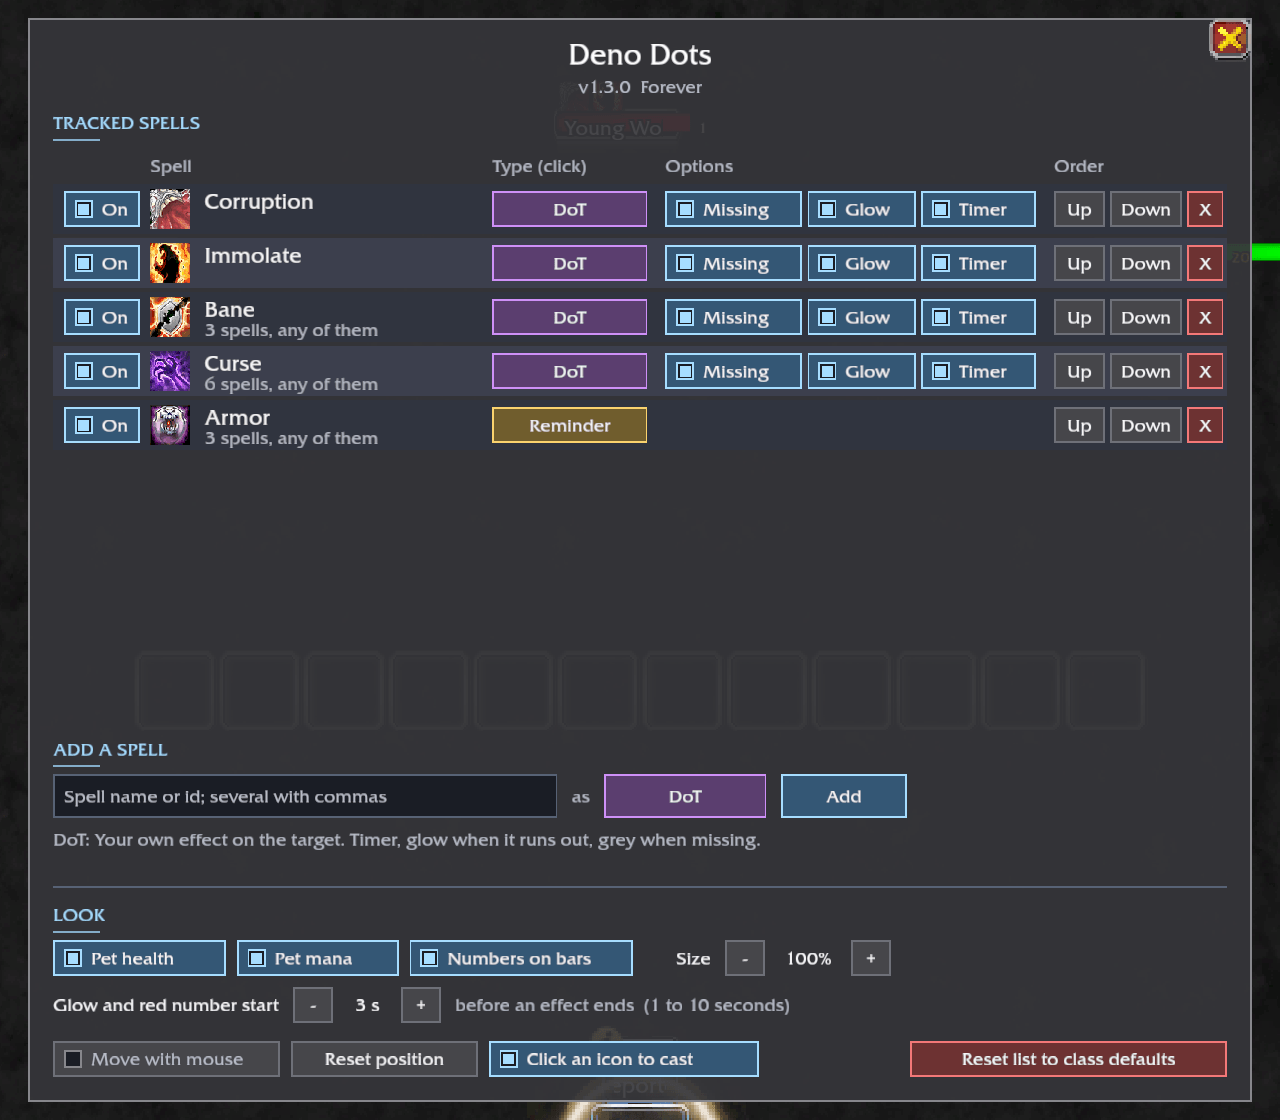Increase glow start seconds

[421, 1005]
